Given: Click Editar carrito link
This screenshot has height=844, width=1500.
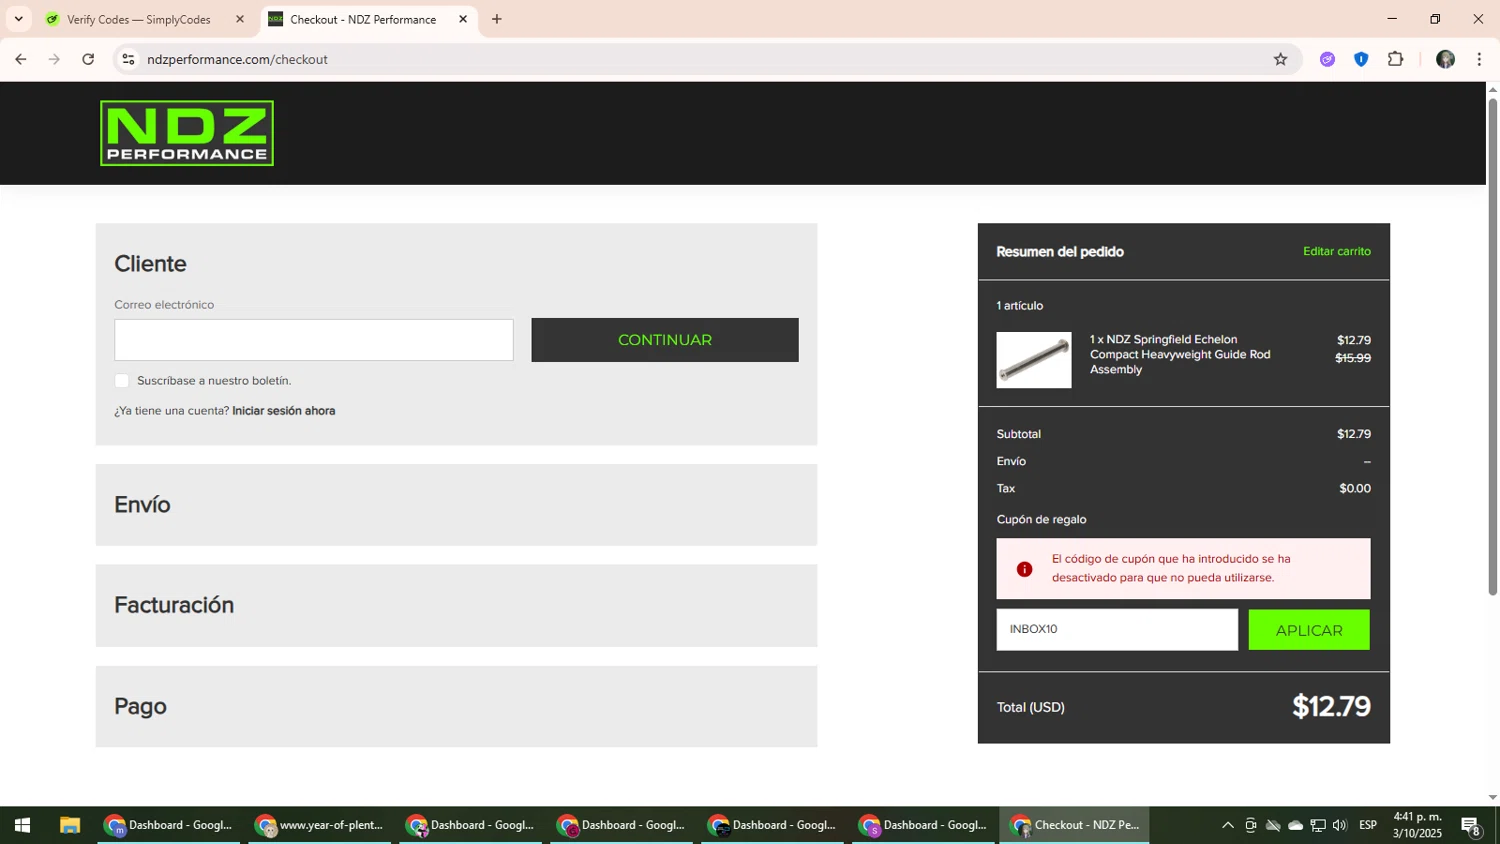Looking at the screenshot, I should (1337, 251).
